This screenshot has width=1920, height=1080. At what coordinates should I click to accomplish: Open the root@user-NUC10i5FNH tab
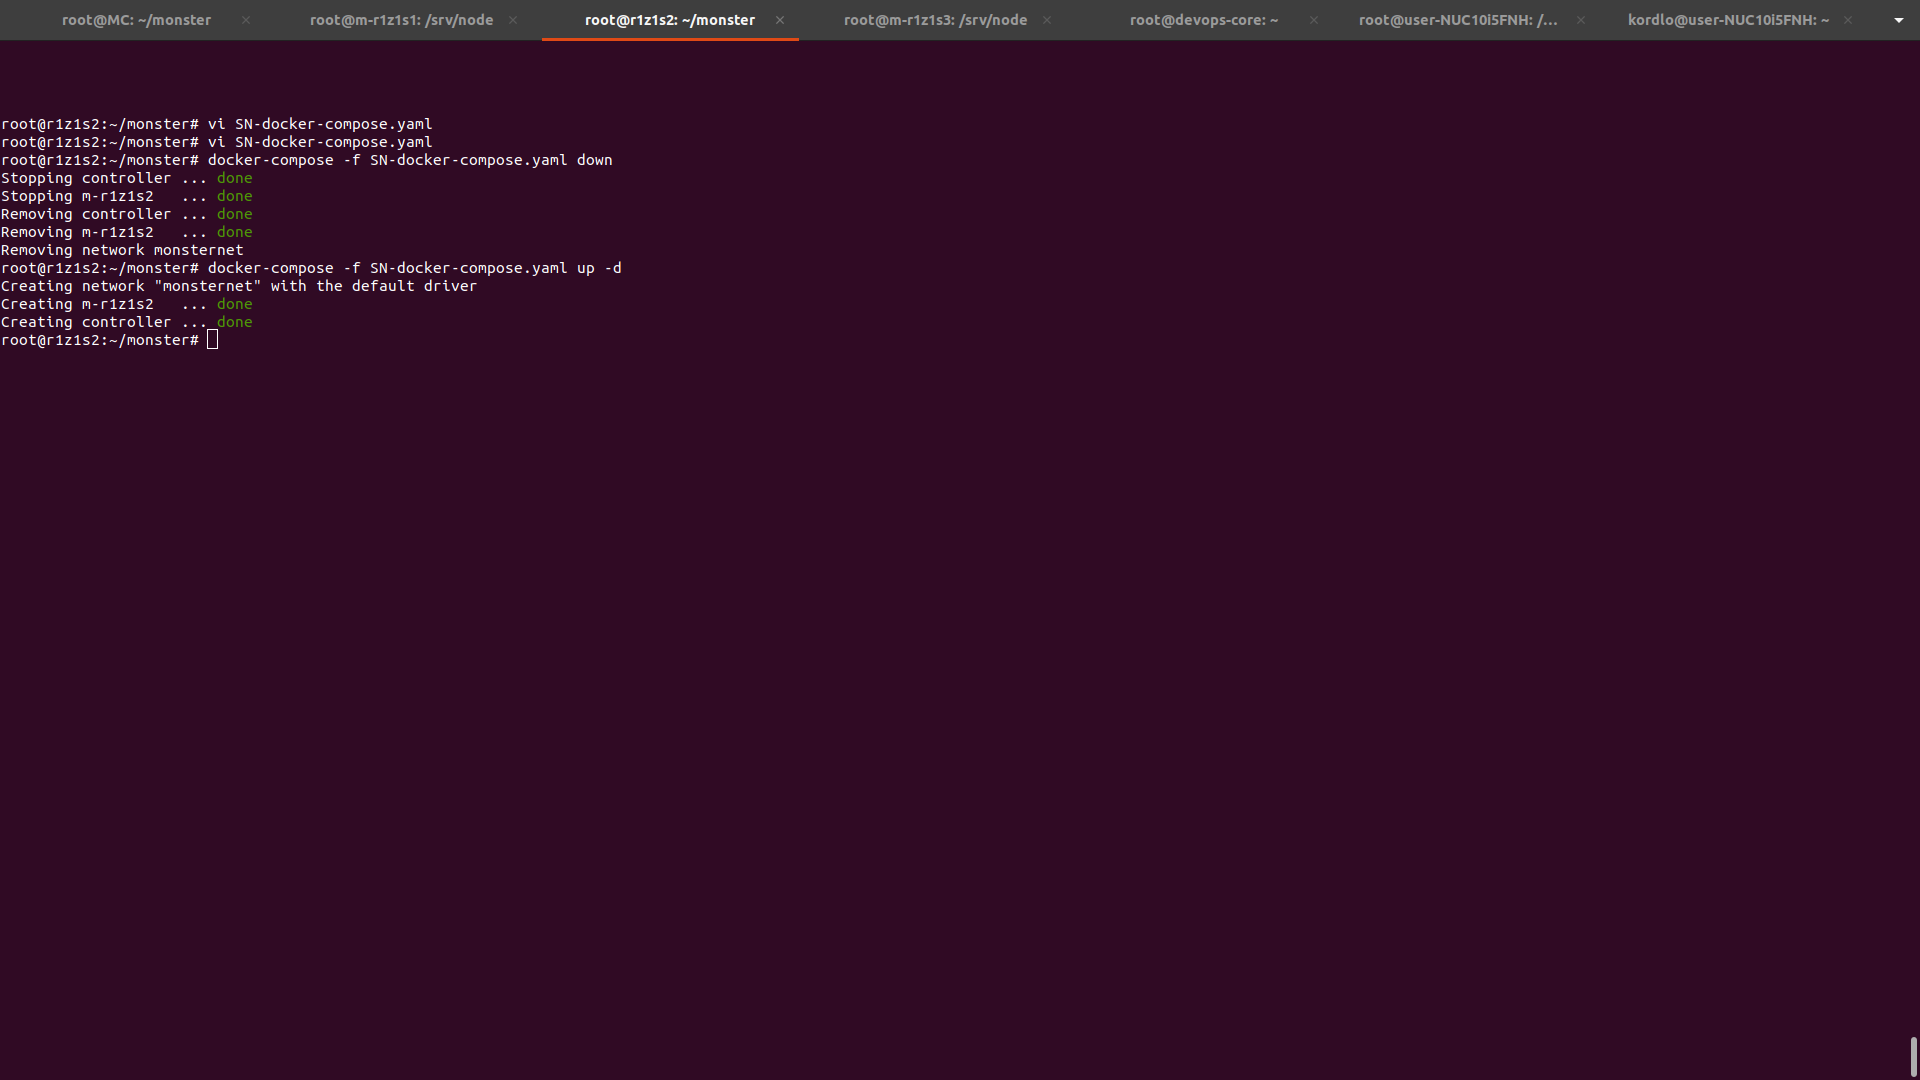click(1457, 20)
